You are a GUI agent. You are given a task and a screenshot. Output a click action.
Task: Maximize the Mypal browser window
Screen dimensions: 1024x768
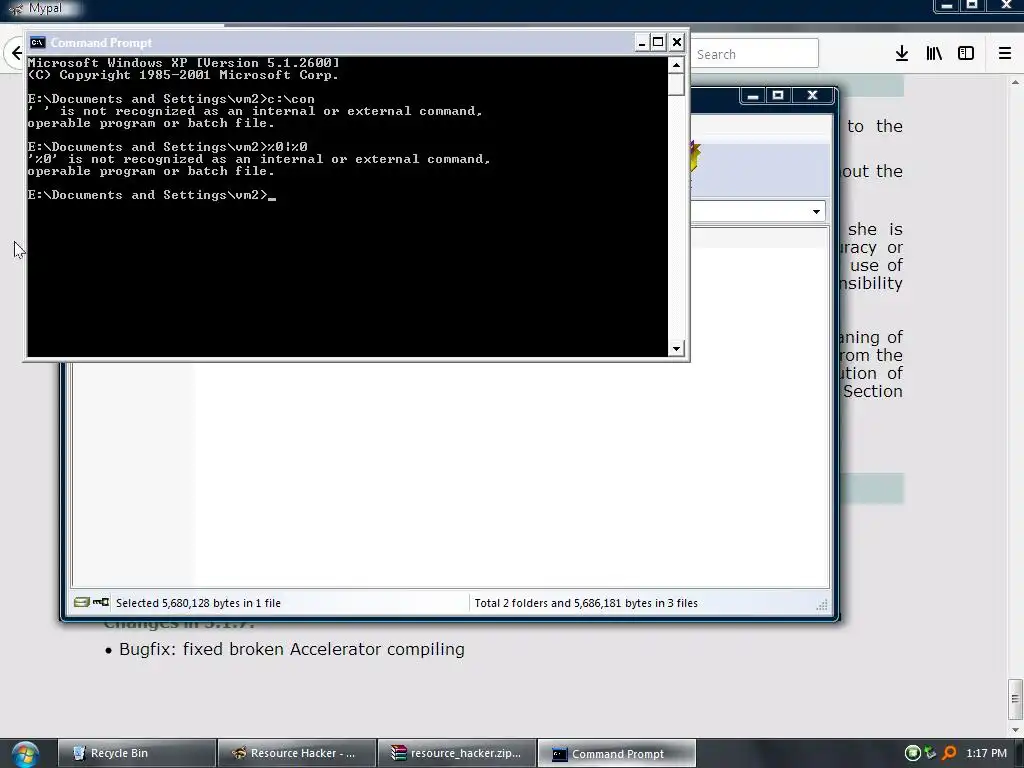[x=972, y=6]
